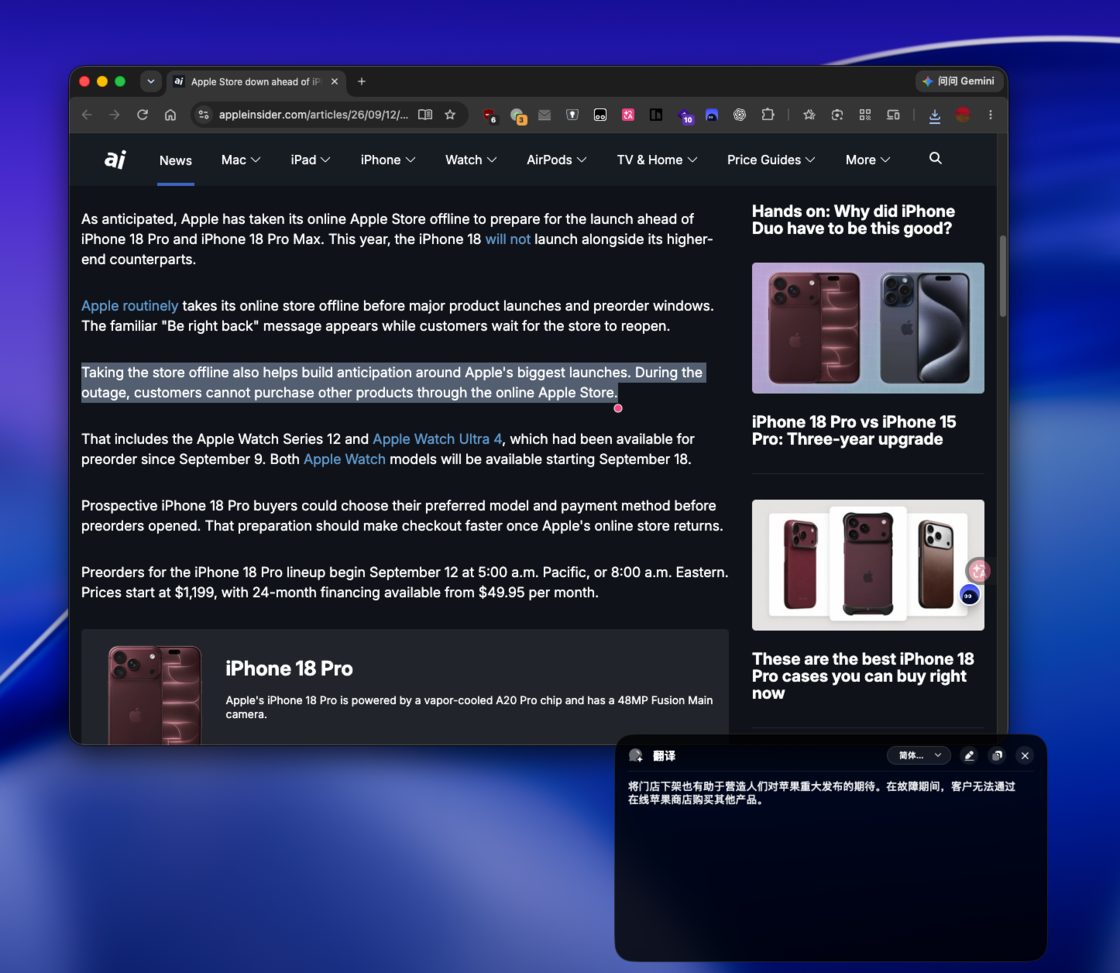Click the iPhone 18 Pro comparison thumbnail
1120x973 pixels.
[868, 328]
